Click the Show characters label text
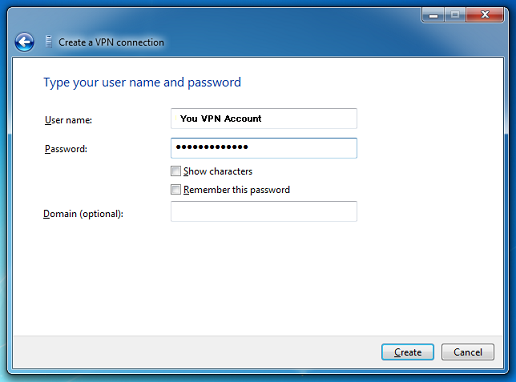The image size is (516, 382). coord(218,171)
